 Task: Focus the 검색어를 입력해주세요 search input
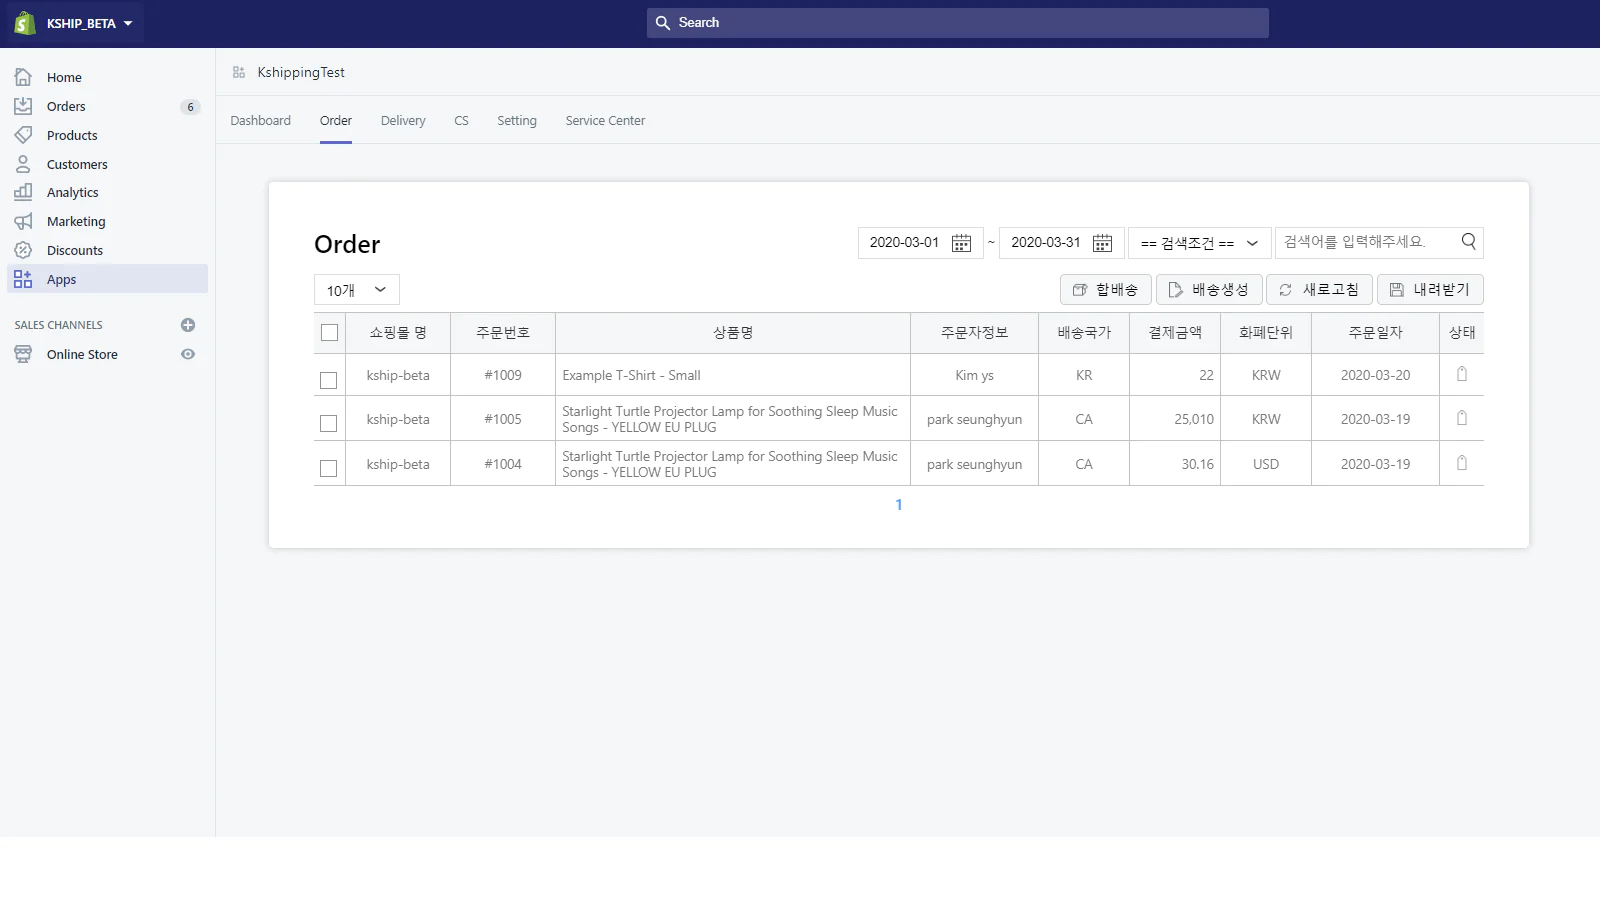(x=1364, y=242)
